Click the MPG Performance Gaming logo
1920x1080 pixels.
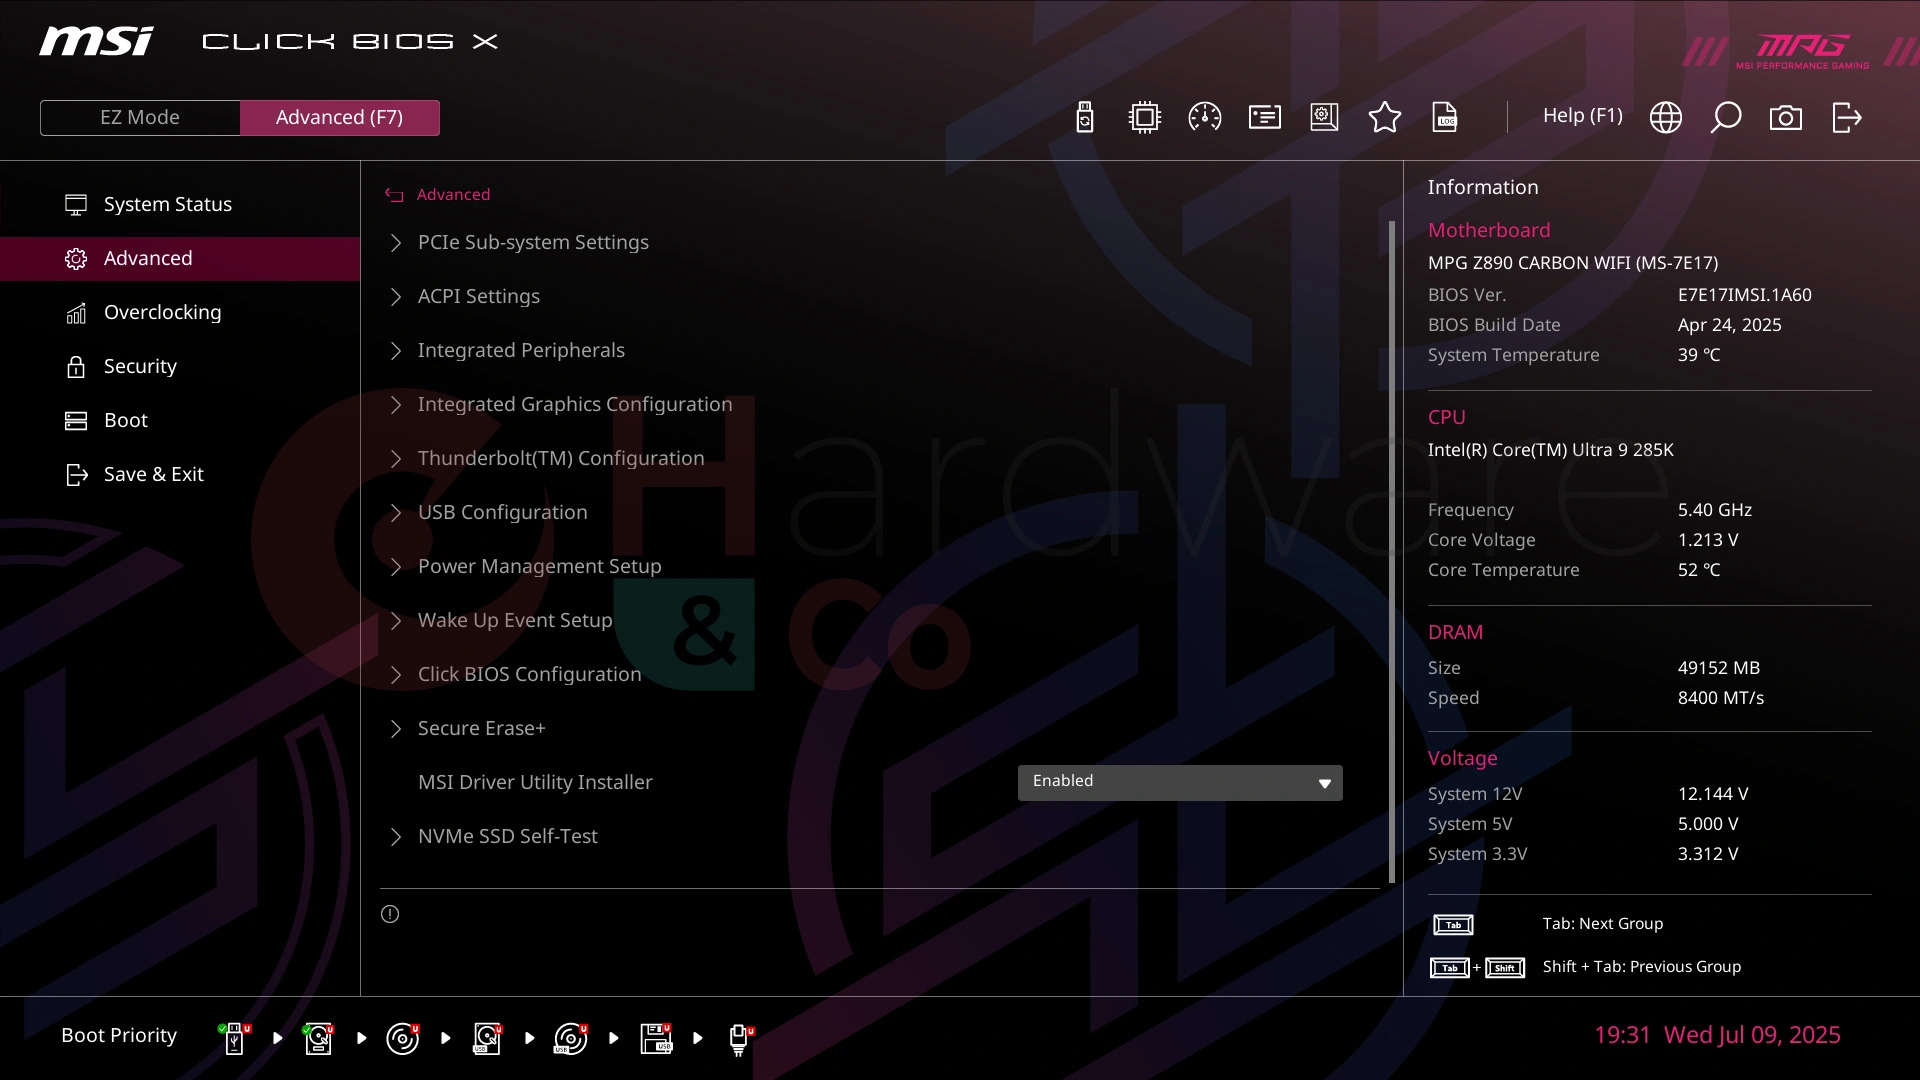click(x=1802, y=51)
